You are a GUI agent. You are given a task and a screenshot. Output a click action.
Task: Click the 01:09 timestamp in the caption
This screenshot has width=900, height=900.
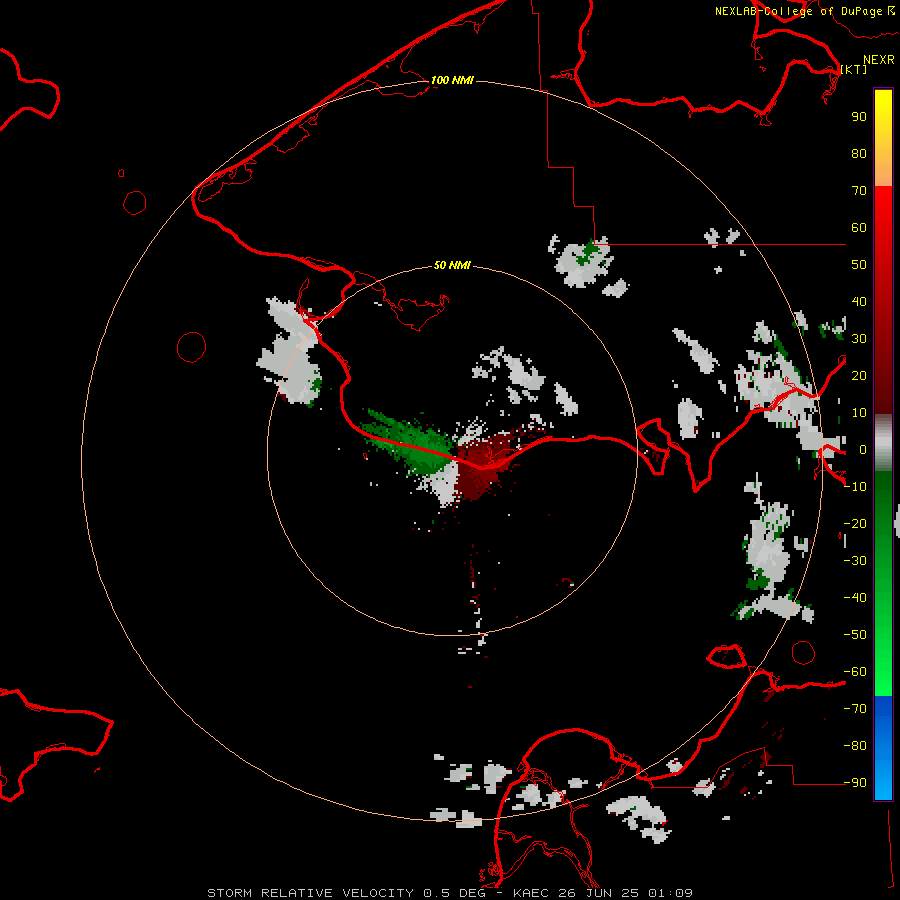(670, 893)
